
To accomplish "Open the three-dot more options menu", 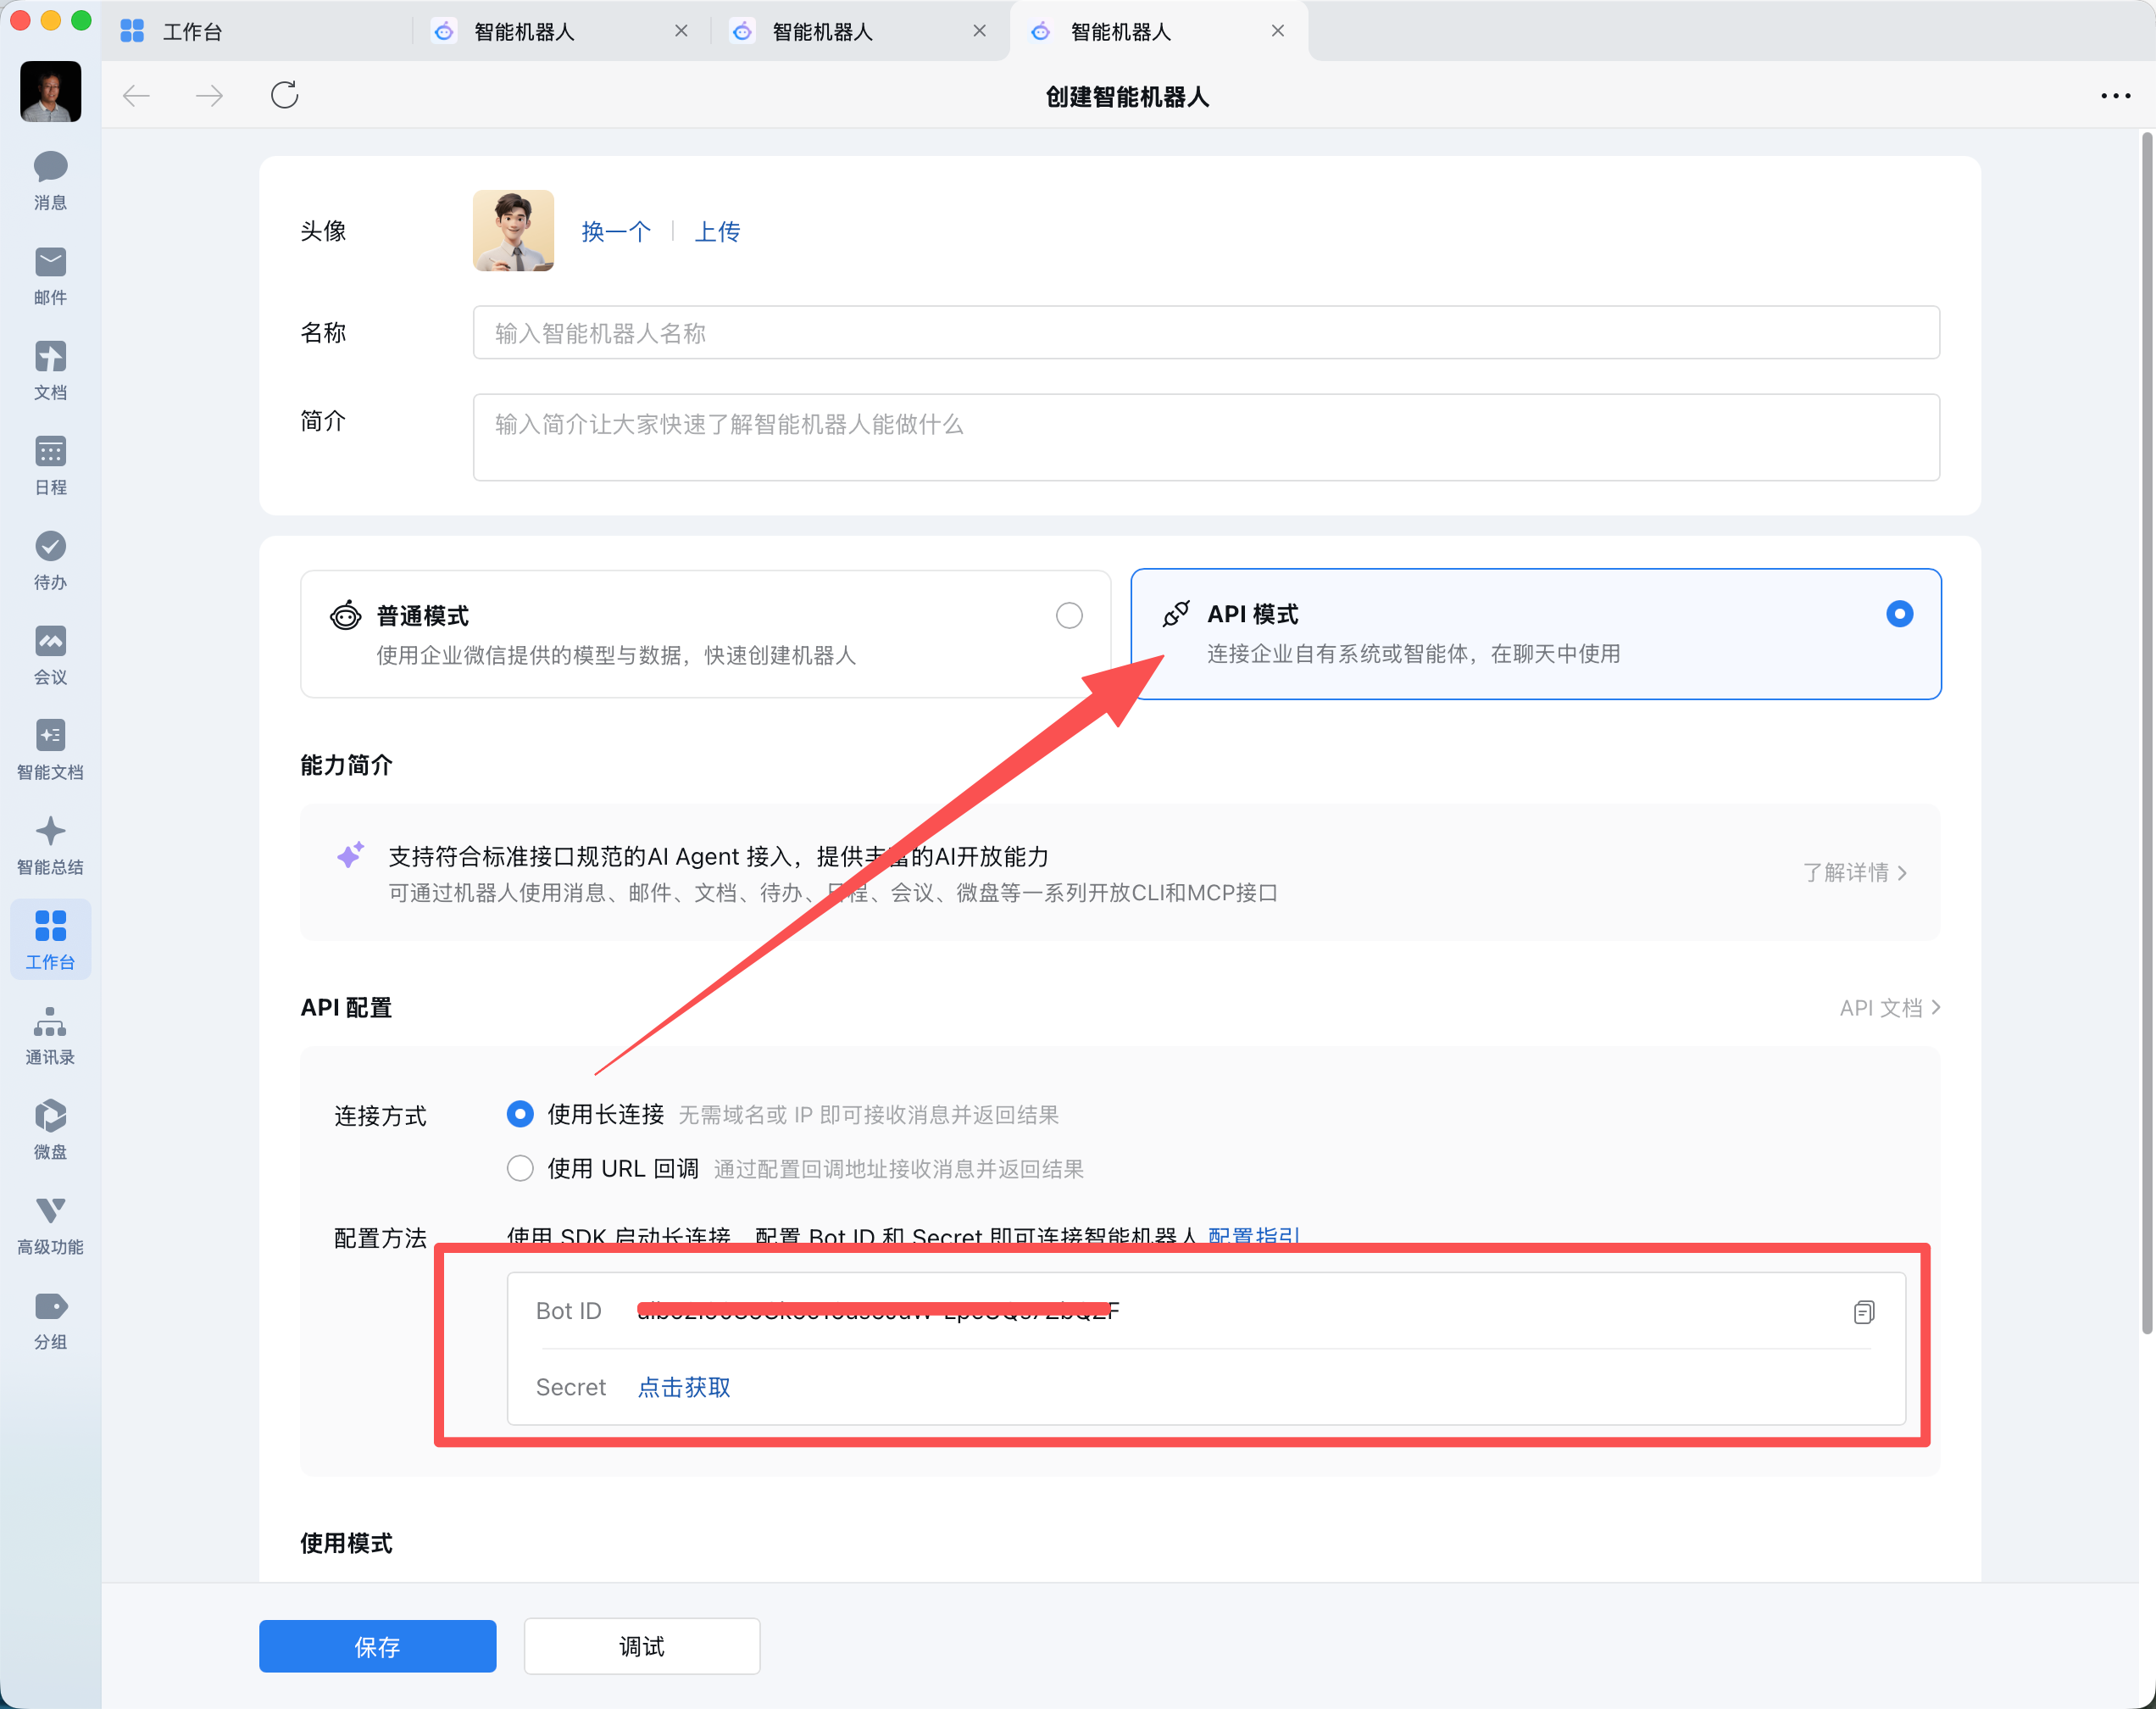I will tap(2116, 96).
